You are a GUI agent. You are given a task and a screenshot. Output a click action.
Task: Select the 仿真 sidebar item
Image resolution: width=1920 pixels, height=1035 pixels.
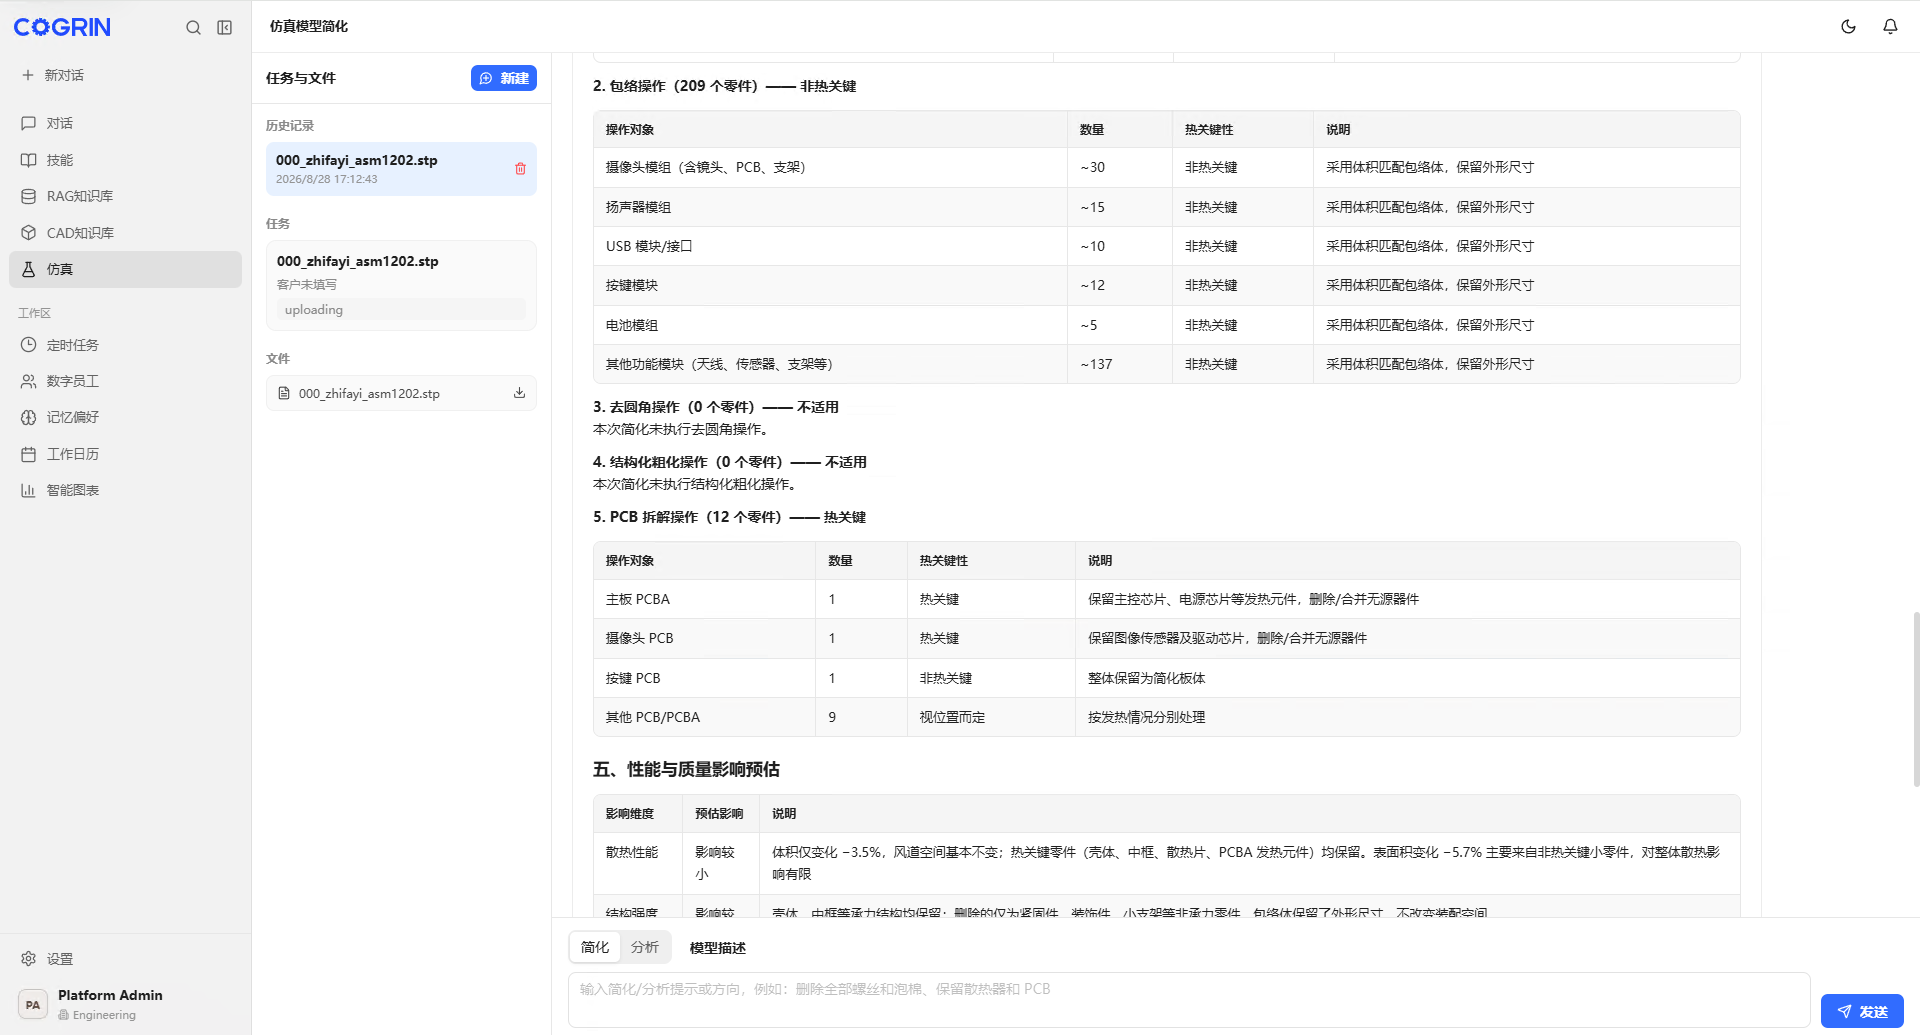[125, 269]
